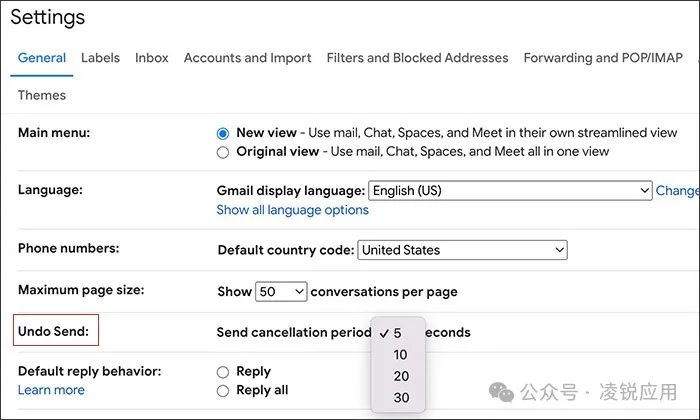Click the Phone numbers: label
This screenshot has width=700, height=420.
click(68, 248)
